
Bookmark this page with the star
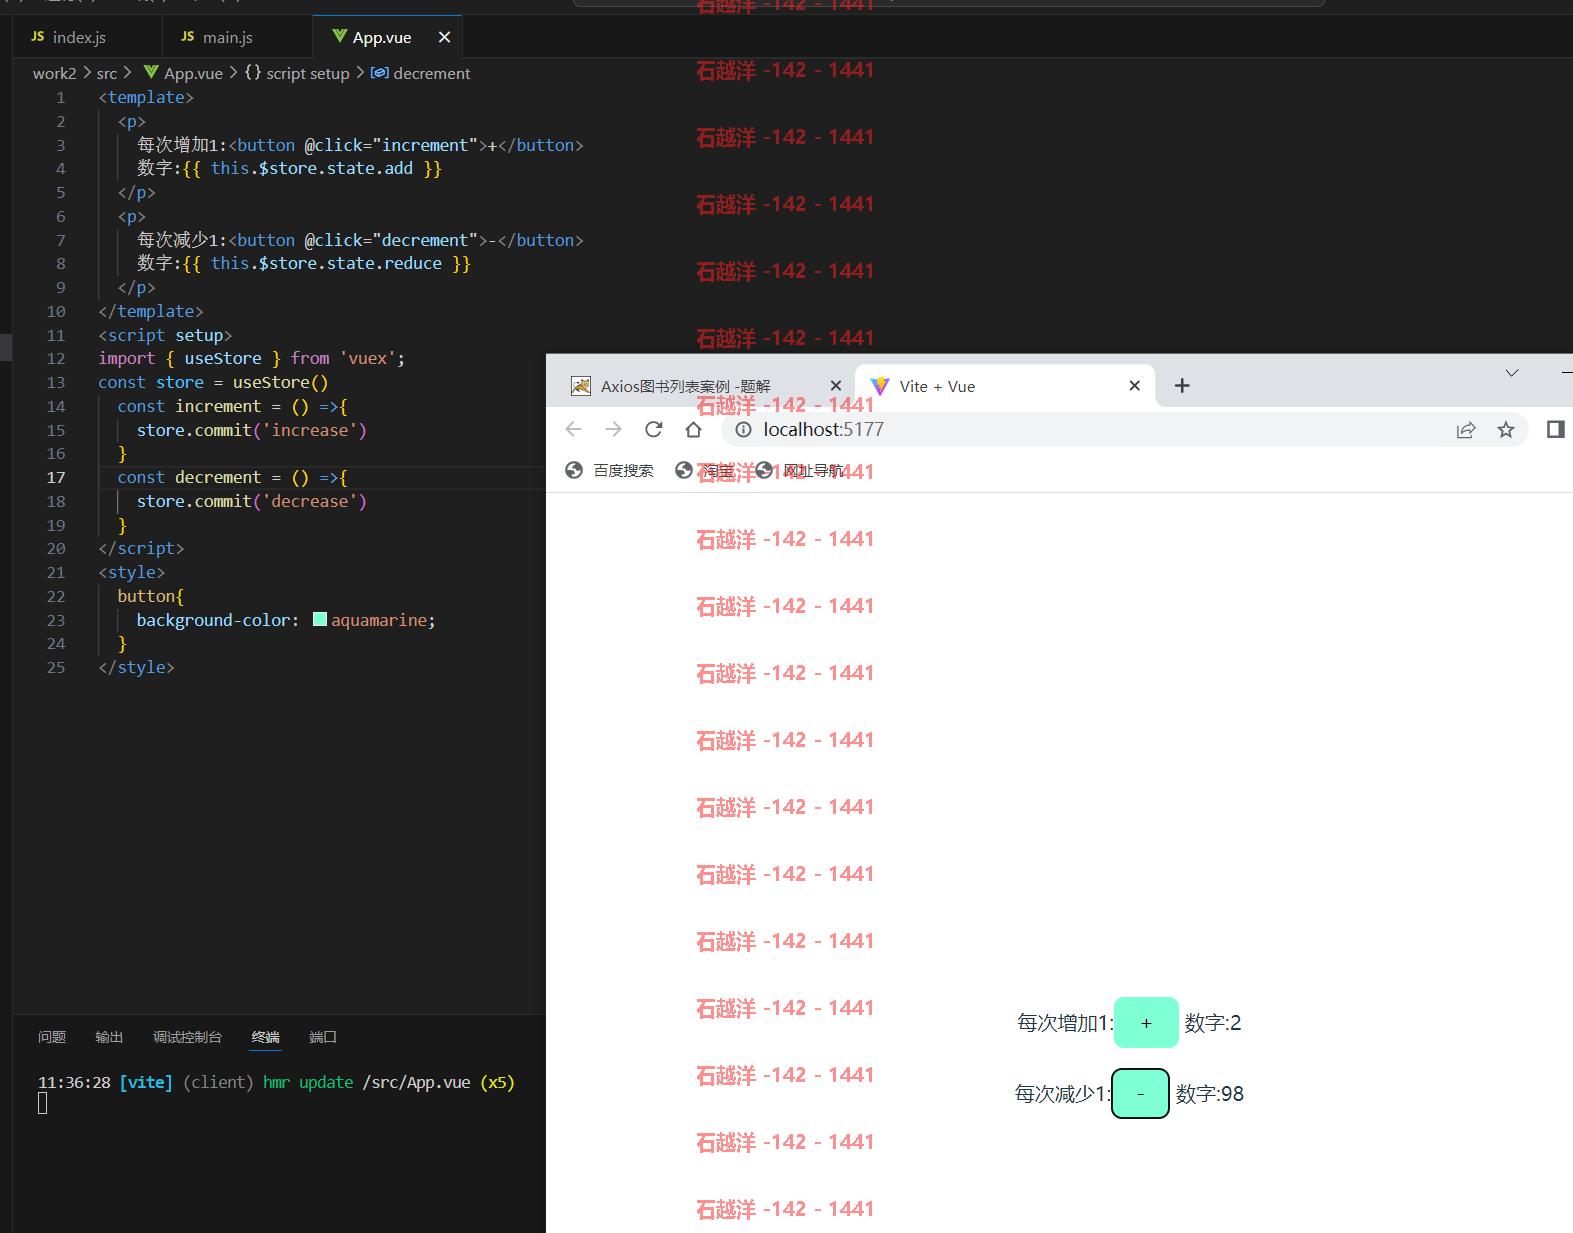coord(1506,430)
